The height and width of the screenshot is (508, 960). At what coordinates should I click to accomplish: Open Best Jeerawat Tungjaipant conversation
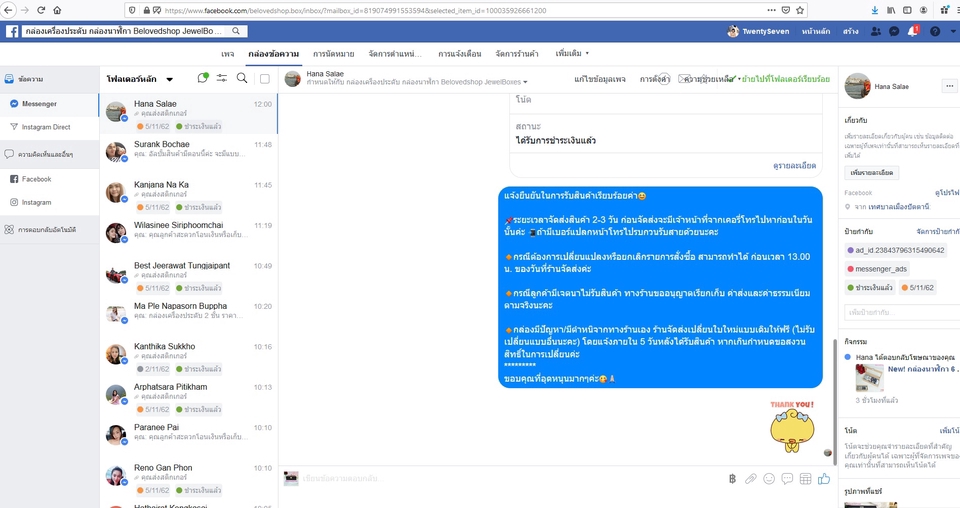click(x=189, y=275)
